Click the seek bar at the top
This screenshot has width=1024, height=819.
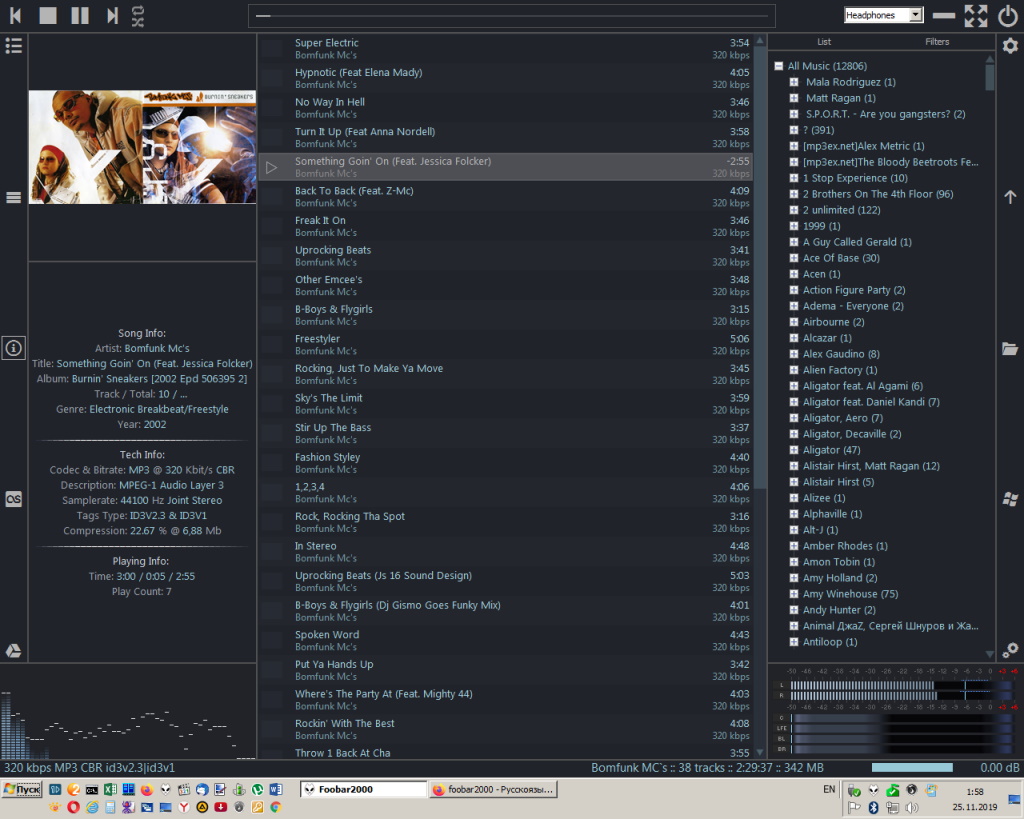pos(512,16)
